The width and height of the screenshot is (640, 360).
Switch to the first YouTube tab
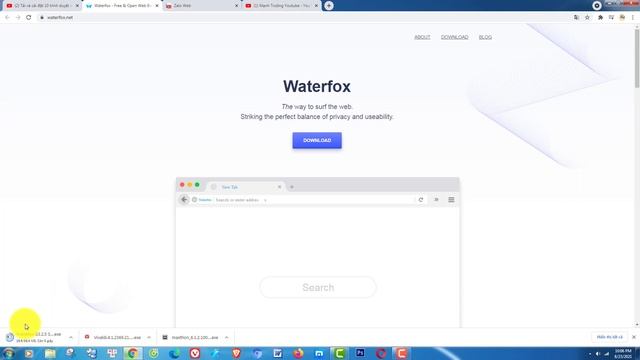pyautogui.click(x=42, y=6)
